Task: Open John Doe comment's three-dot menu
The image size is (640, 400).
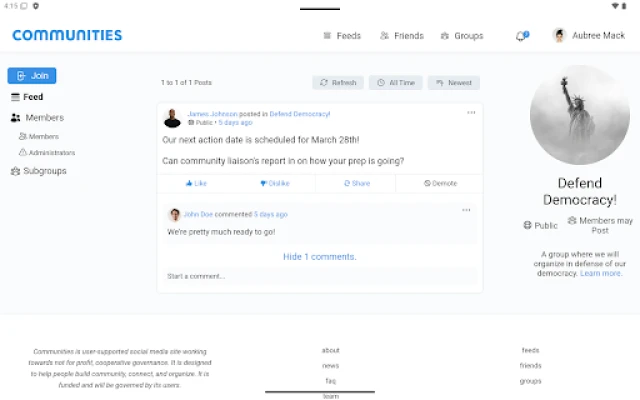Action: click(466, 210)
